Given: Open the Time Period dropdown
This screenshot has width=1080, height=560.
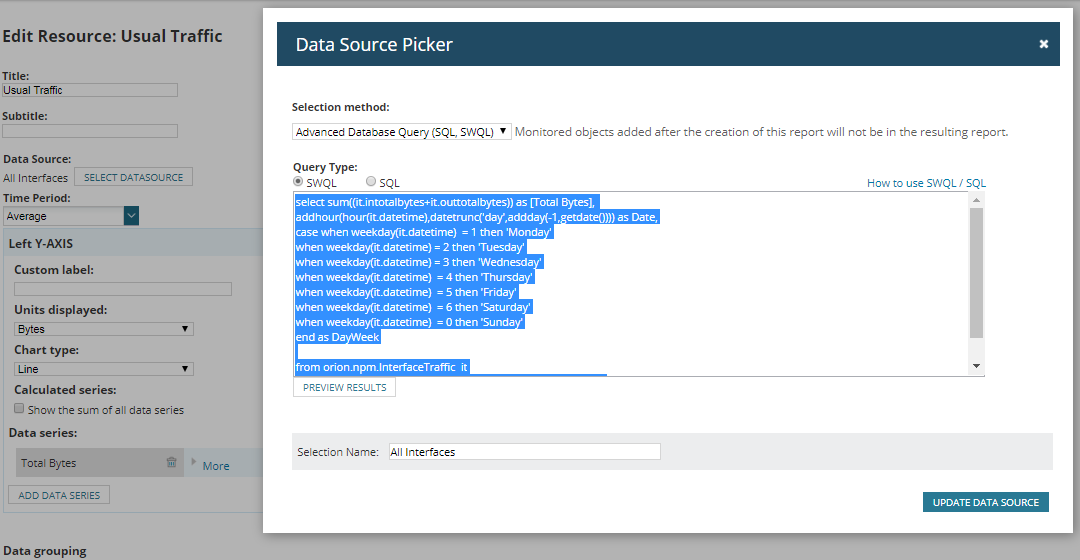Looking at the screenshot, I should (71, 216).
